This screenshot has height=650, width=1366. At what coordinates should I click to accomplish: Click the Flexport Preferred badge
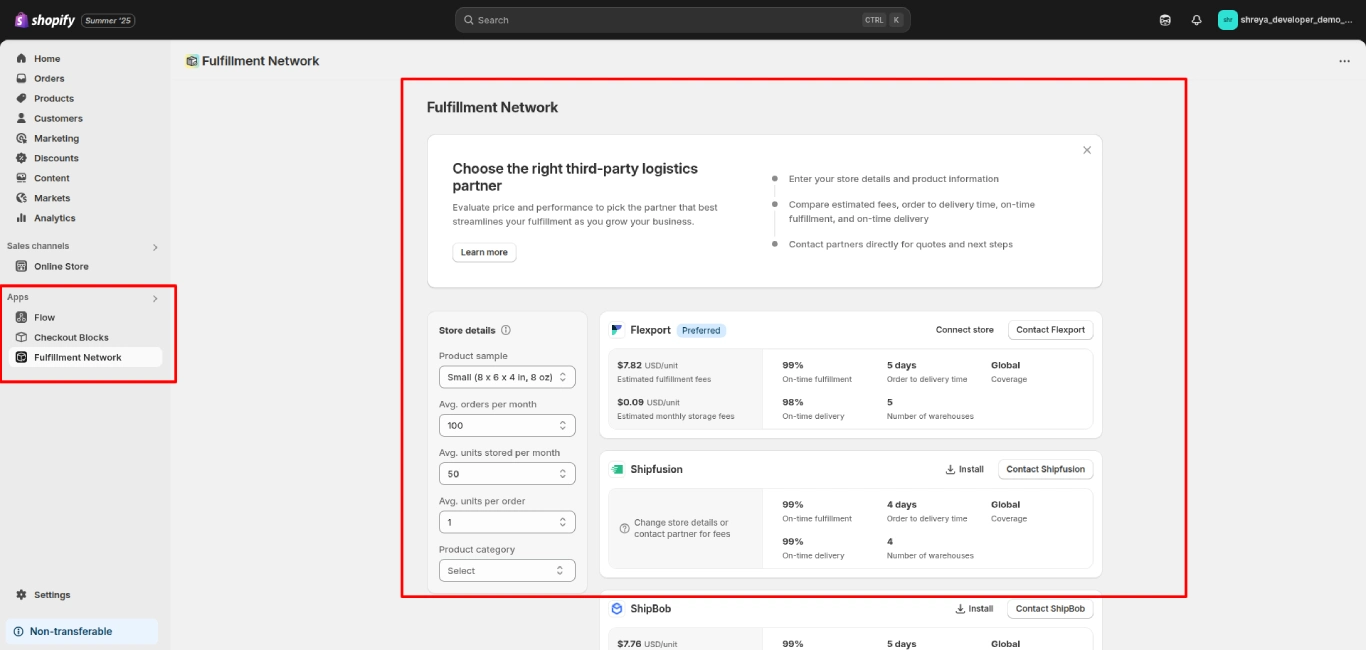coord(701,330)
